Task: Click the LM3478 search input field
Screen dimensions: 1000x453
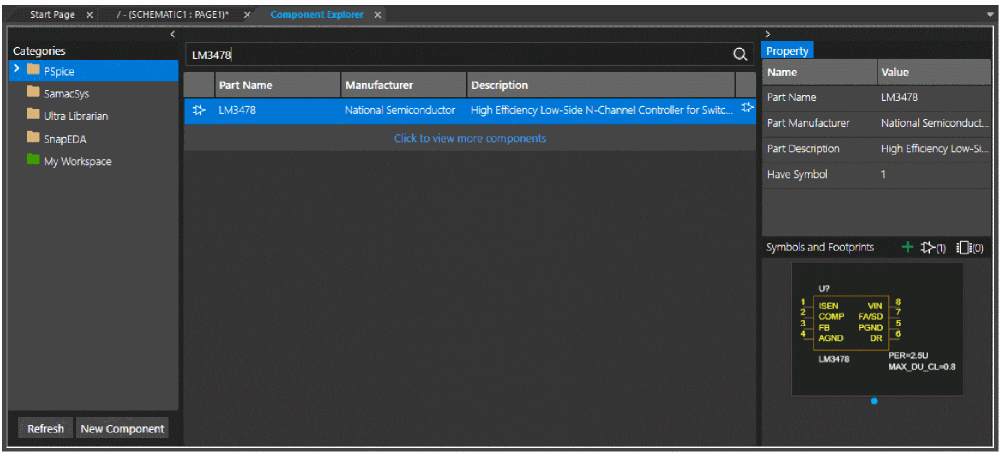Action: [x=457, y=56]
